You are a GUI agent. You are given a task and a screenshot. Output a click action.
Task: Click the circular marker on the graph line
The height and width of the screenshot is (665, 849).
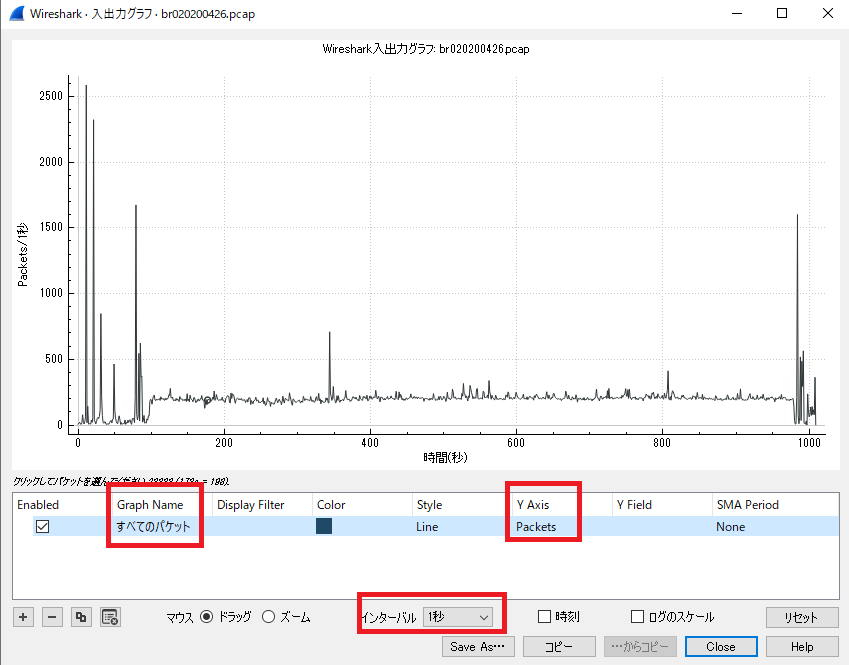(x=207, y=401)
